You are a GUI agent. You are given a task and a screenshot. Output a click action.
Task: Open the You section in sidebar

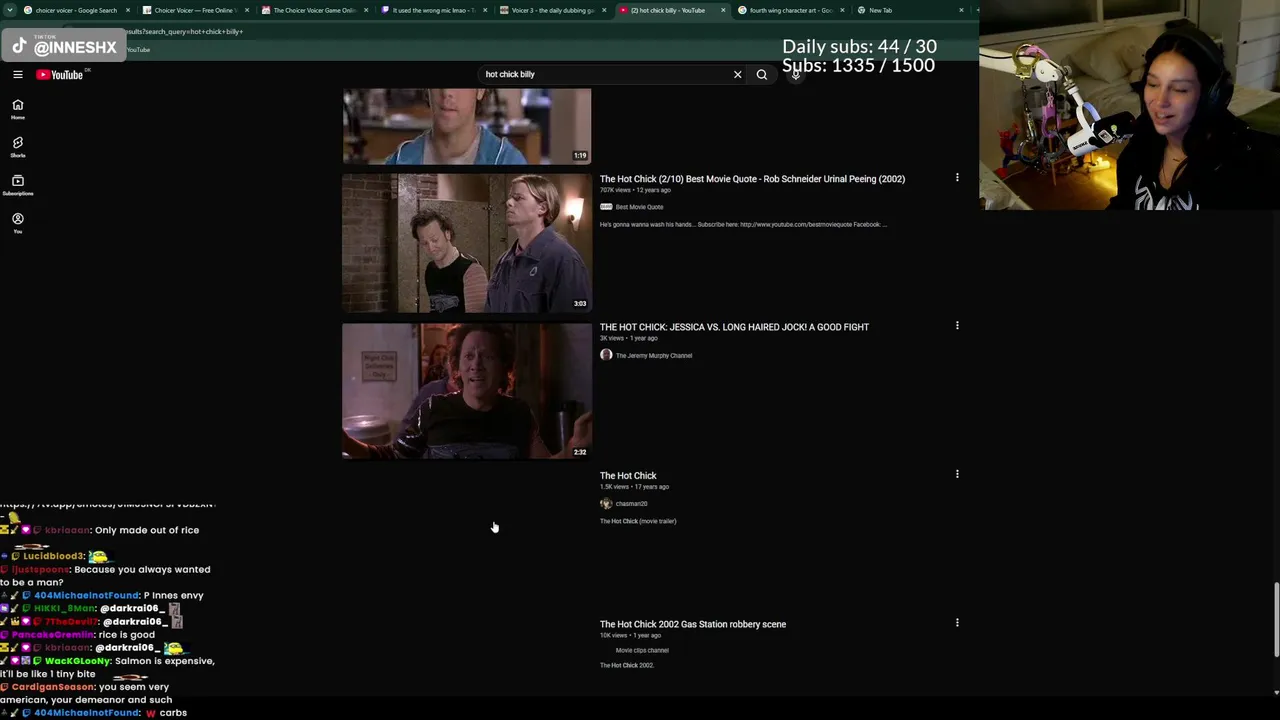pos(18,223)
